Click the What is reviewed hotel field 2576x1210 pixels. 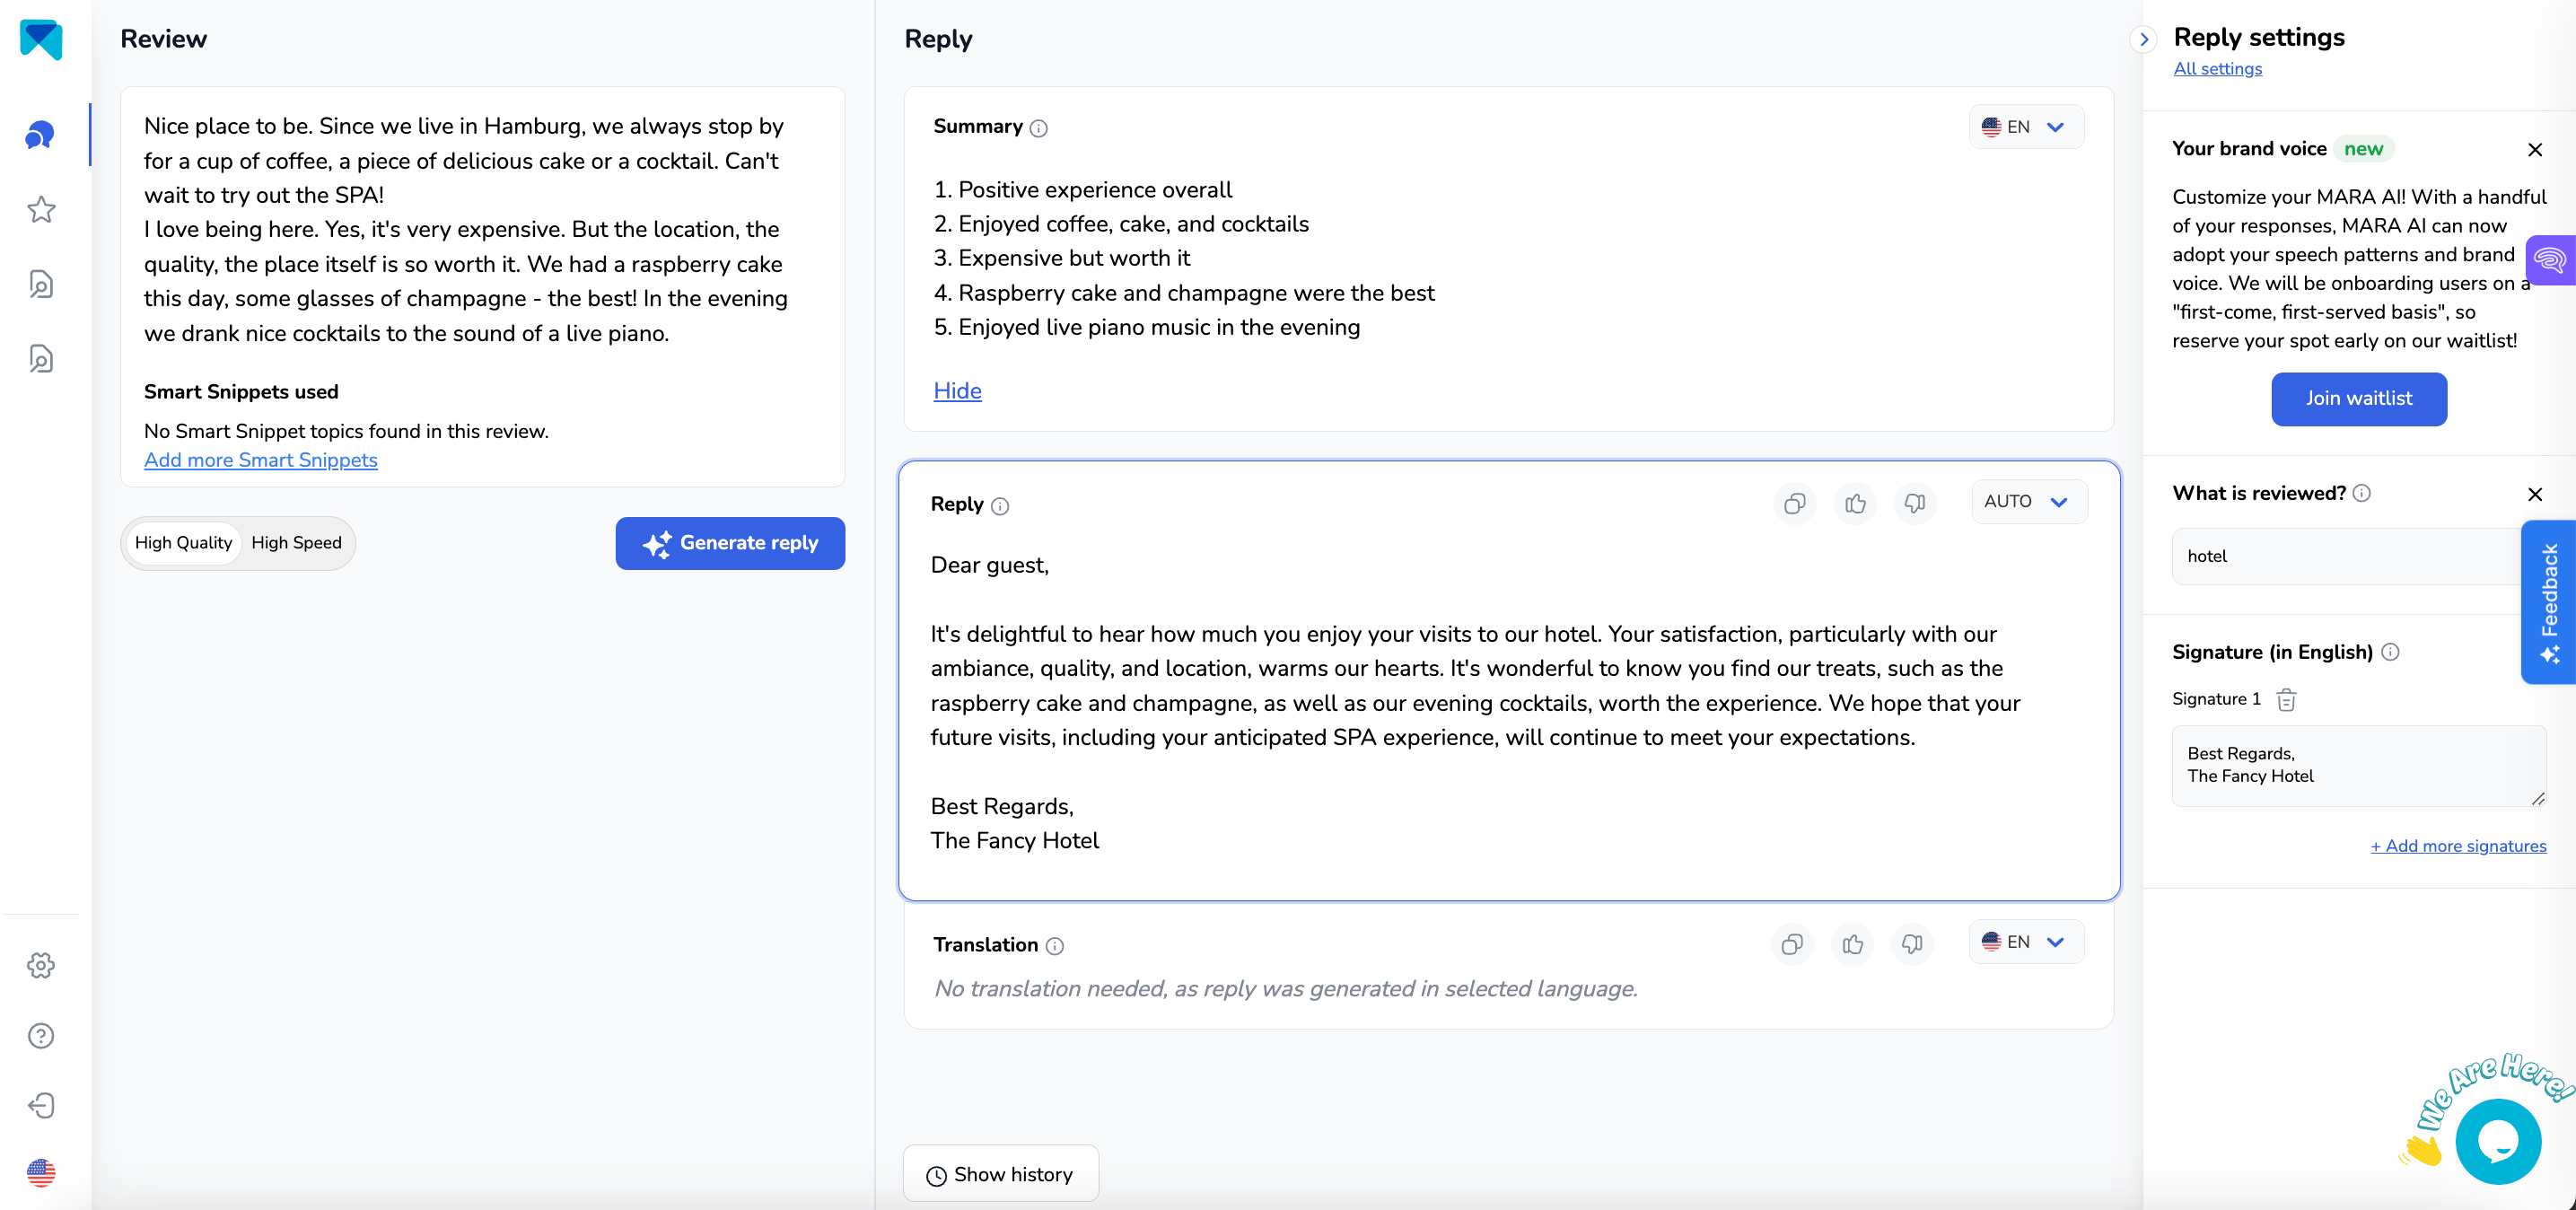tap(2346, 556)
